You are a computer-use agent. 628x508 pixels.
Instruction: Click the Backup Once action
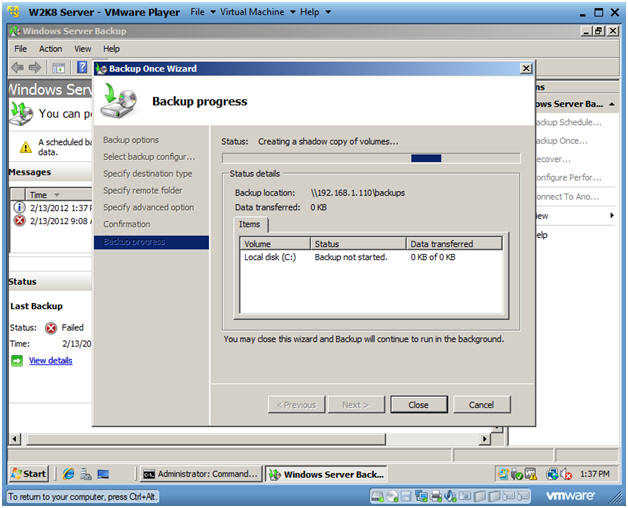click(x=562, y=141)
